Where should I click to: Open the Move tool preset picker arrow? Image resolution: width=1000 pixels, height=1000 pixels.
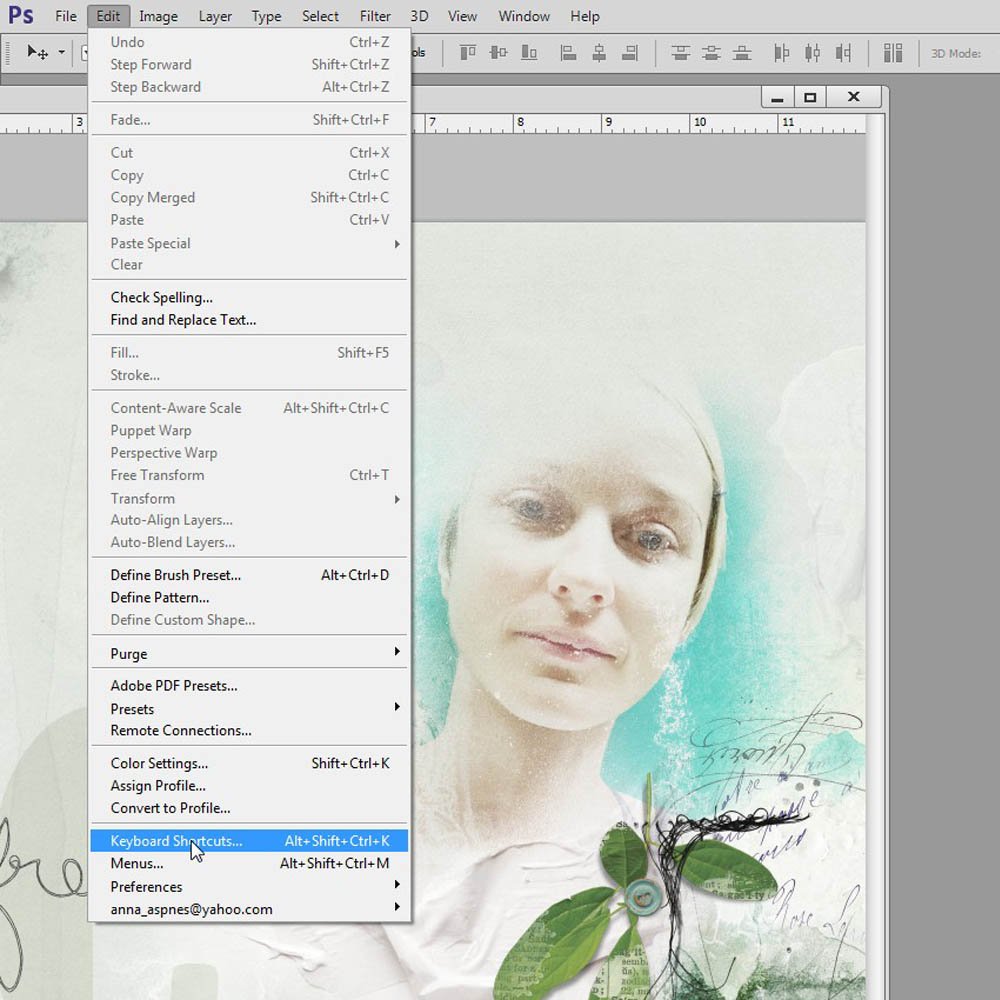(x=61, y=52)
